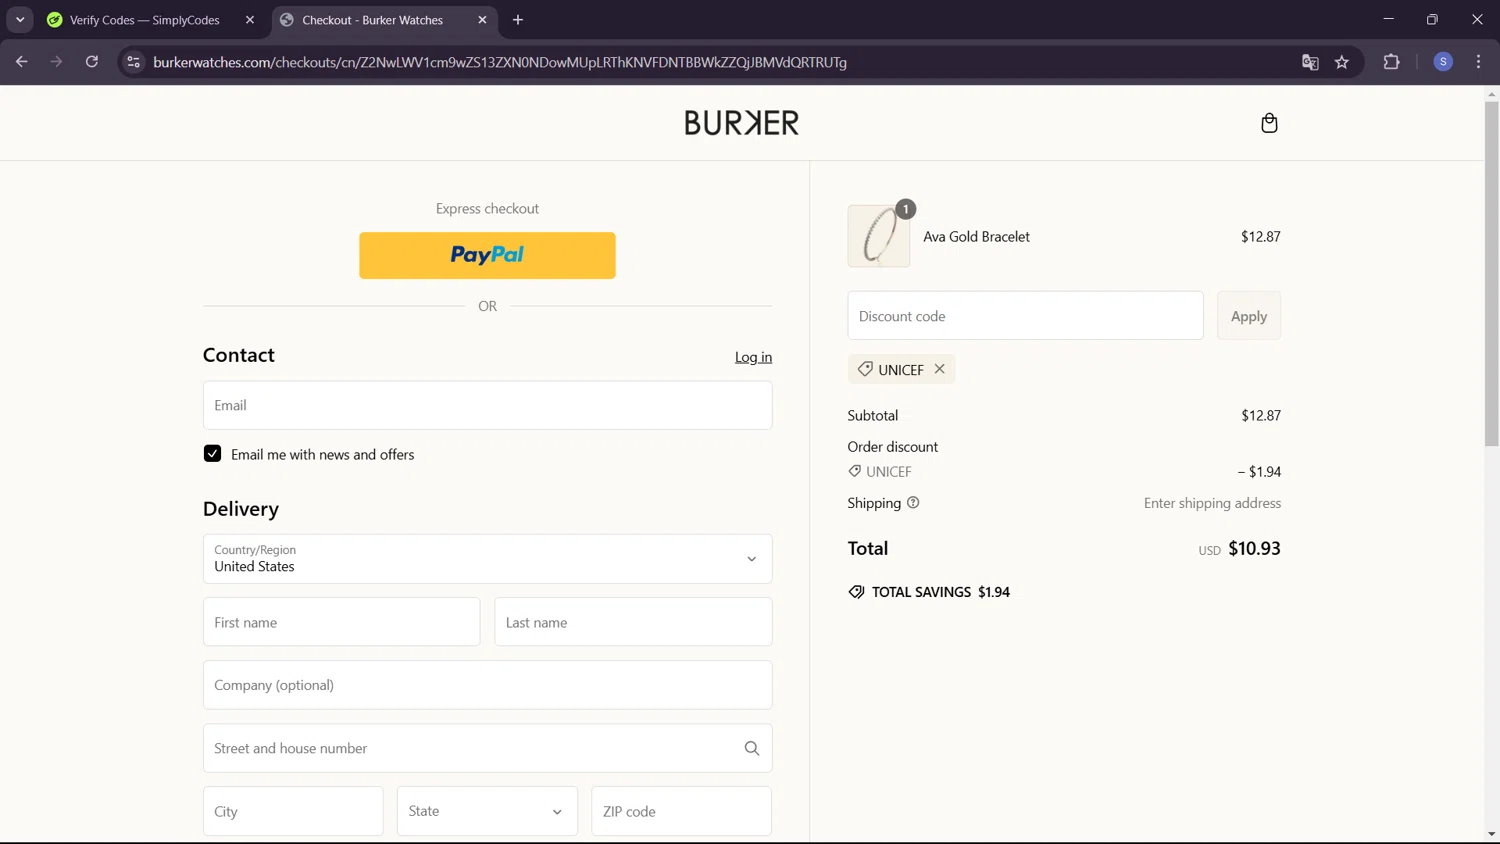
Task: Click the ZIP code field
Action: point(681,811)
